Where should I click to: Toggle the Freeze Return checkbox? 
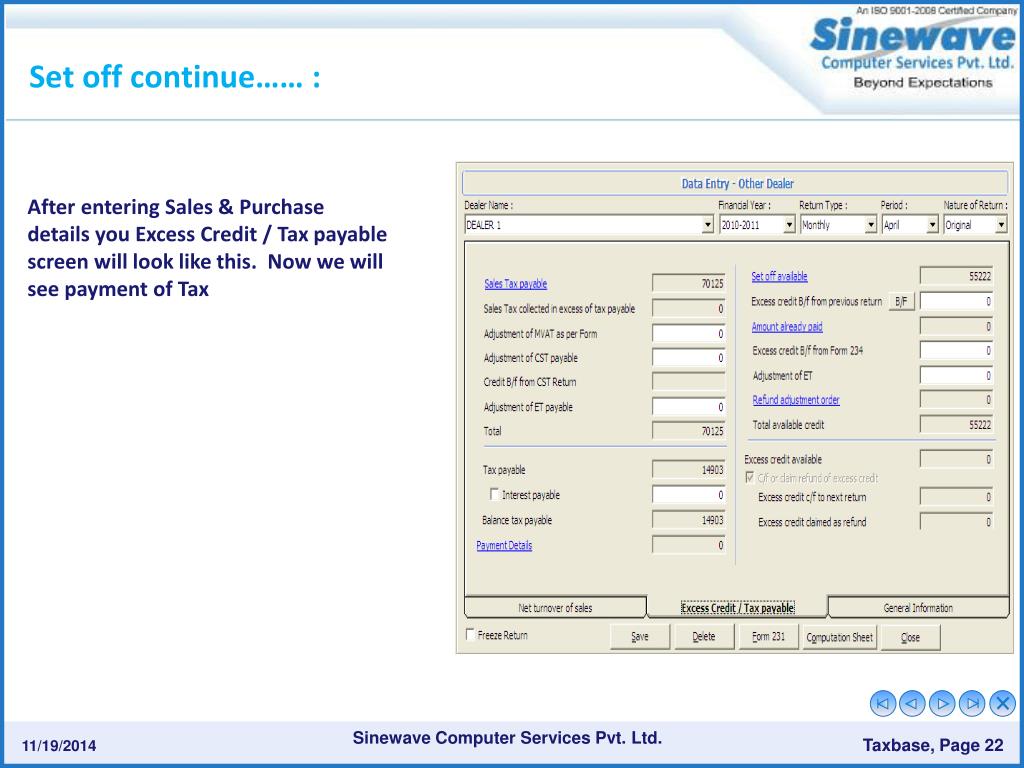pyautogui.click(x=470, y=634)
